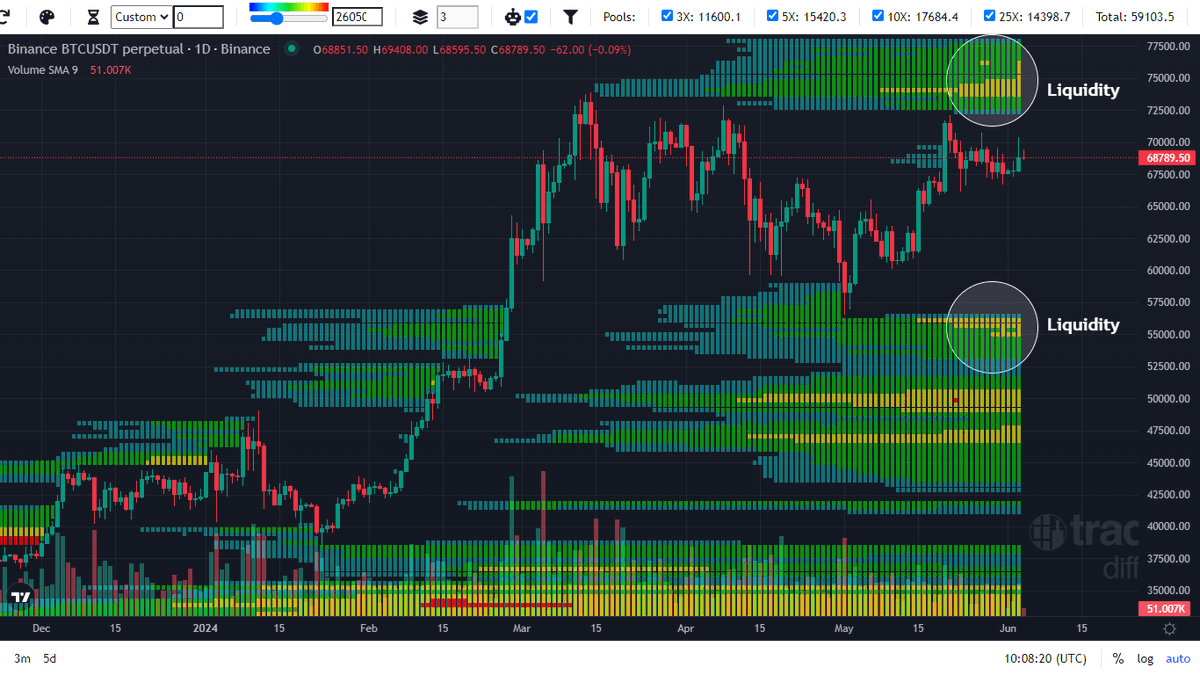Viewport: 1200px width, 675px height.
Task: Click the Feb label on the time axis
Action: pos(368,629)
